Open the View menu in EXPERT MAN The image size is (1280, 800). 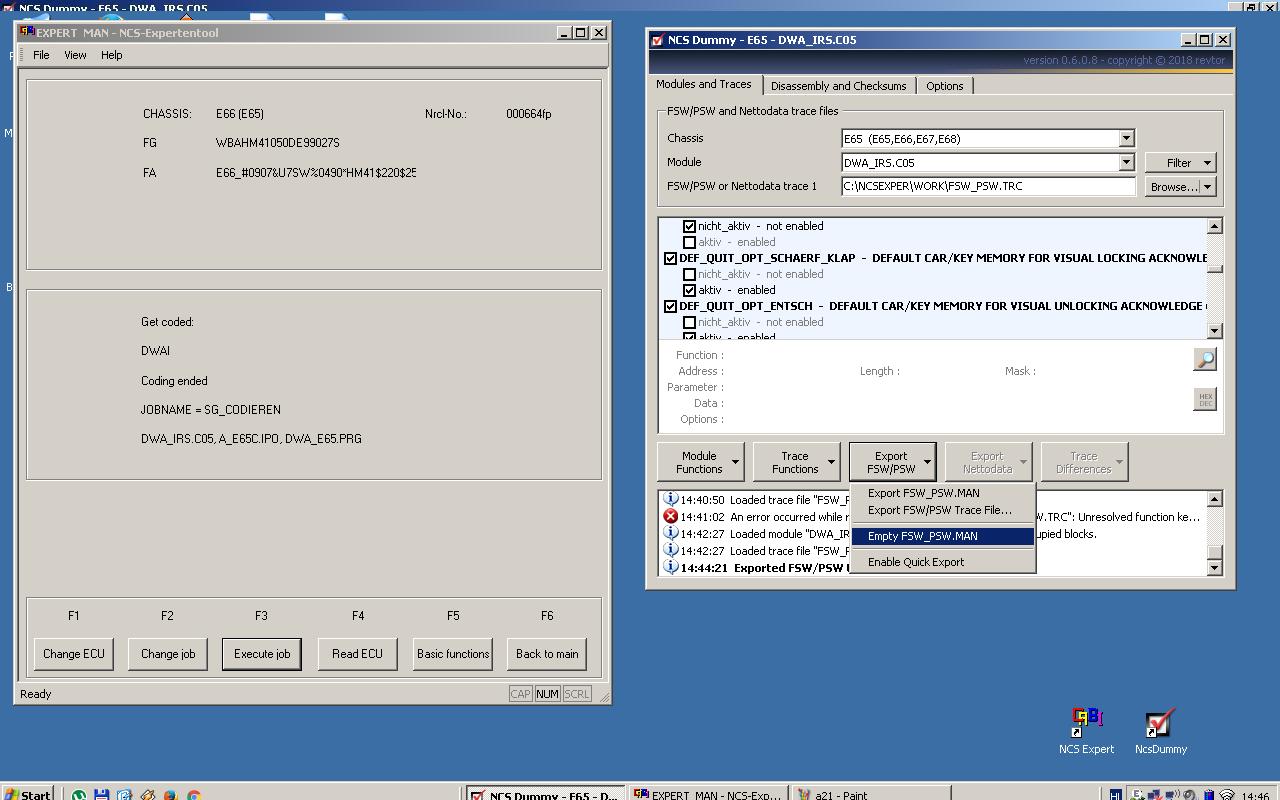pos(75,55)
